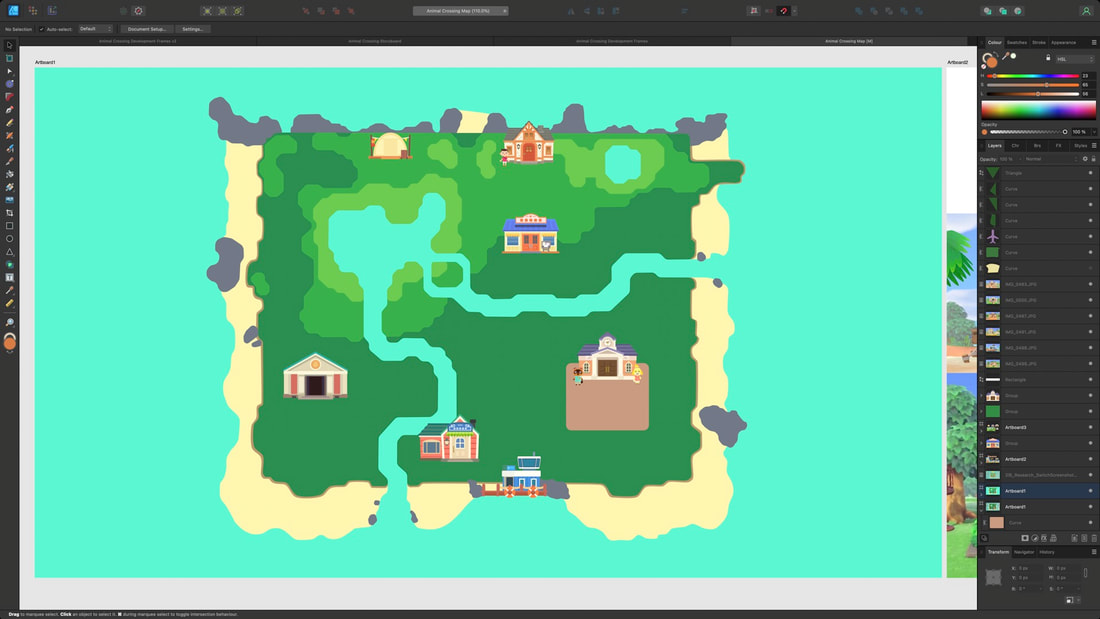Open the Layers panel gear settings
Image resolution: width=1100 pixels, height=619 pixels.
pos(1085,159)
